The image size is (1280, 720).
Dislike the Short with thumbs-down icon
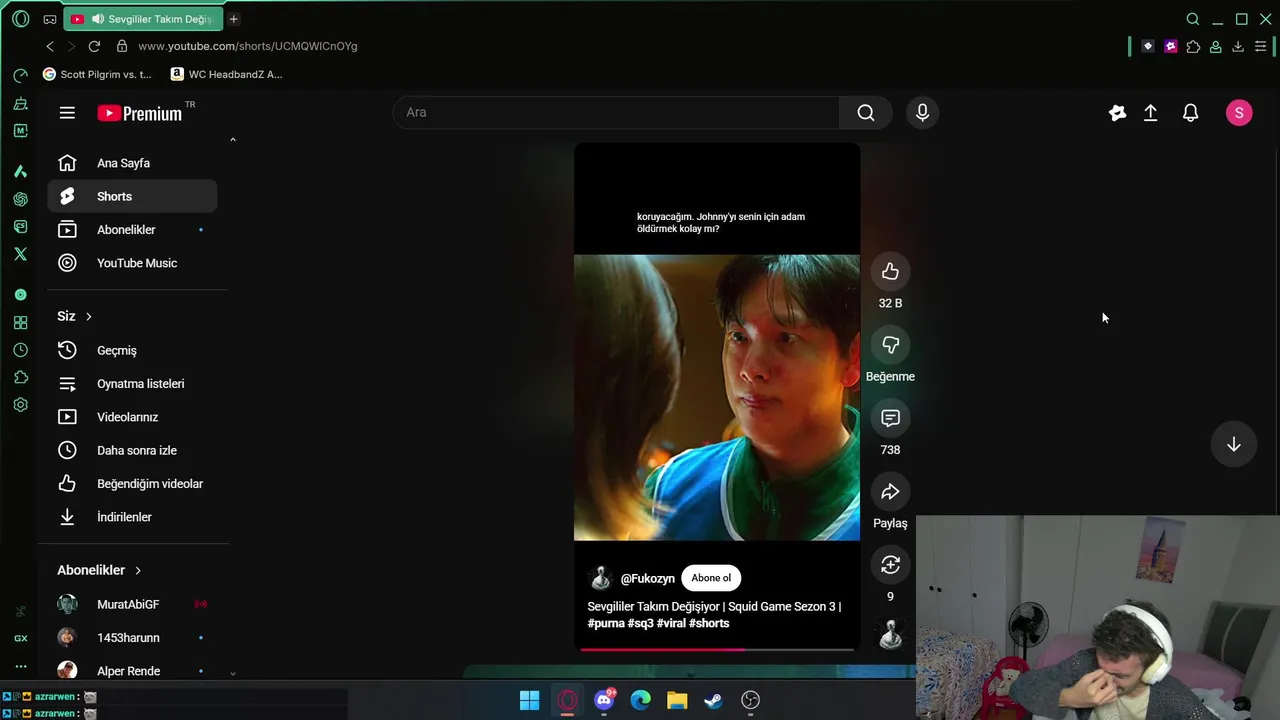pyautogui.click(x=890, y=345)
